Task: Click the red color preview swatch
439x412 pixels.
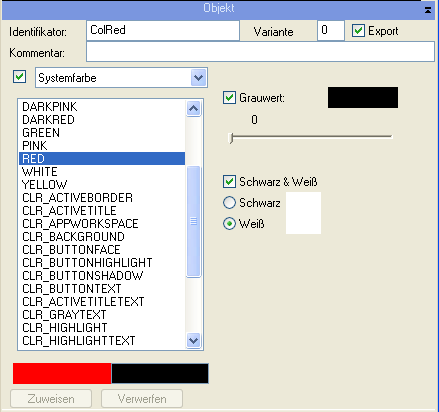Action: click(62, 373)
